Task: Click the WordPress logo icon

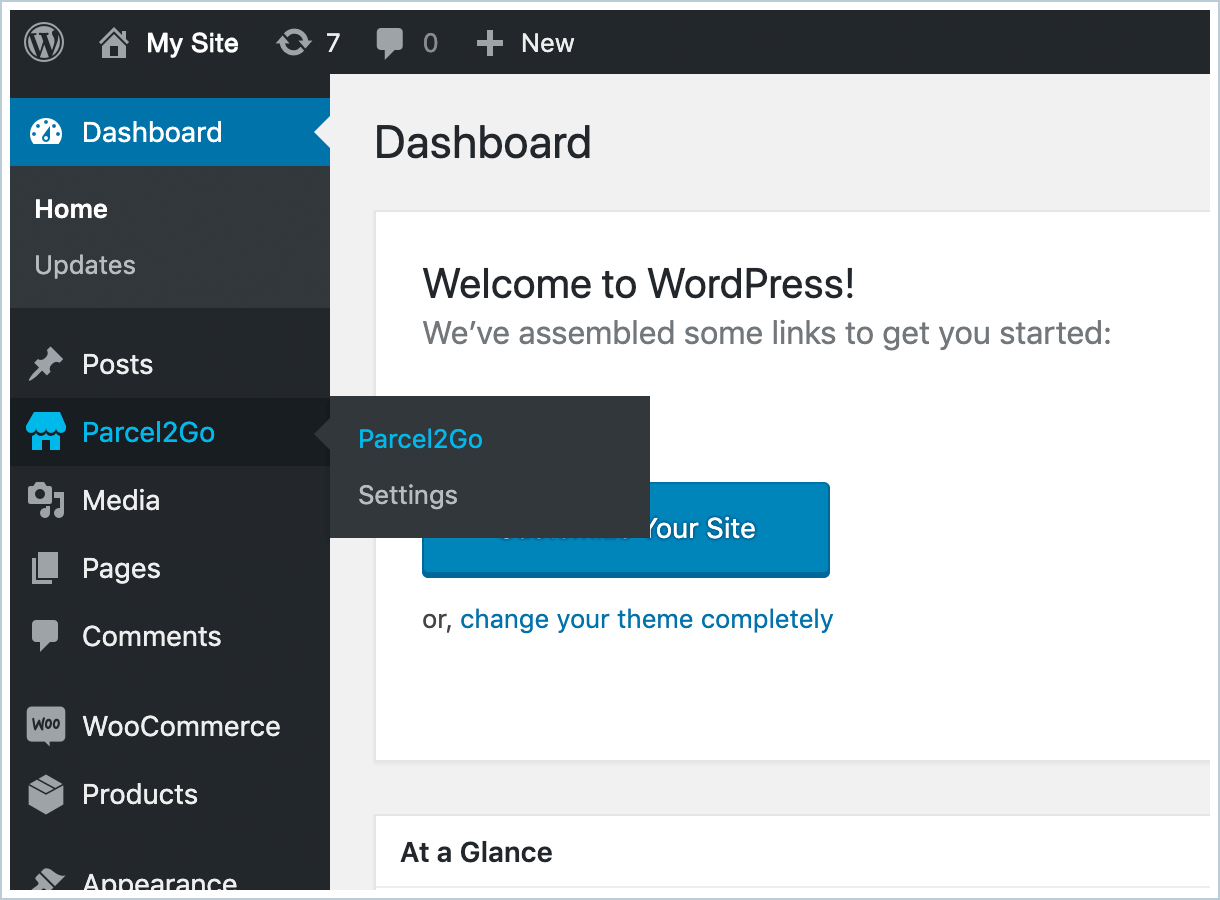Action: [x=44, y=43]
